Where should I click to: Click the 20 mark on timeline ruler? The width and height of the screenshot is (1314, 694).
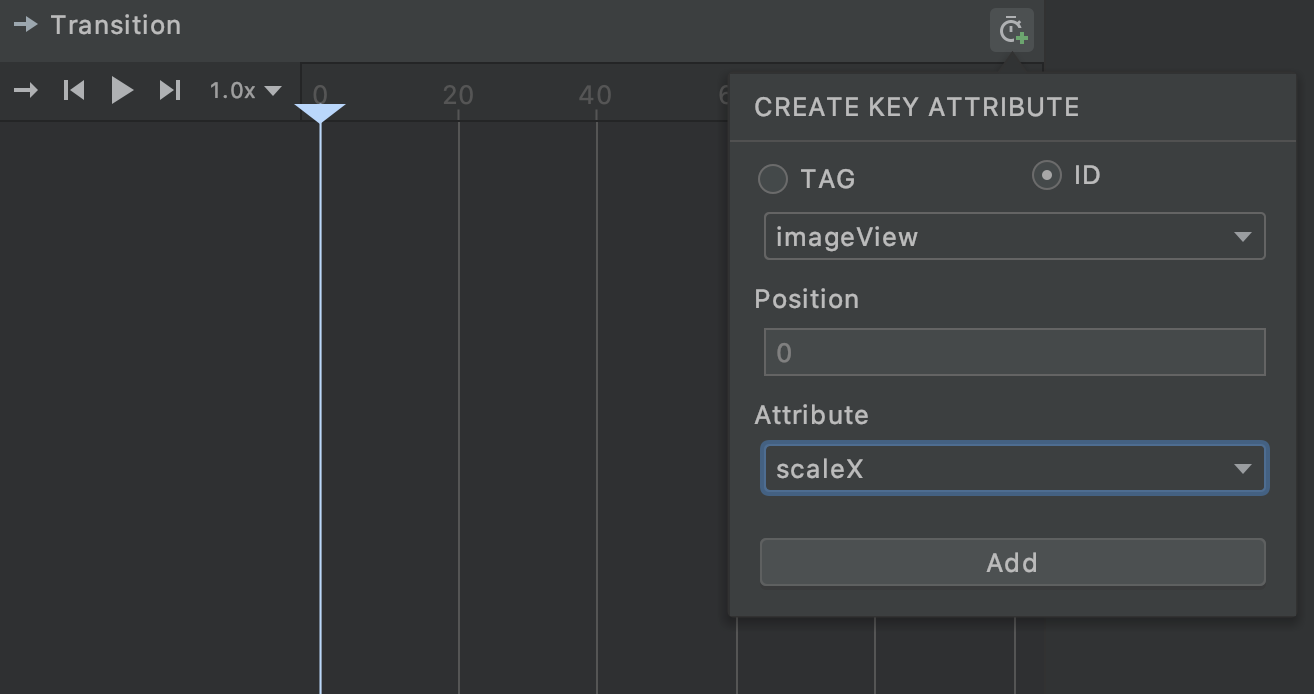[458, 95]
